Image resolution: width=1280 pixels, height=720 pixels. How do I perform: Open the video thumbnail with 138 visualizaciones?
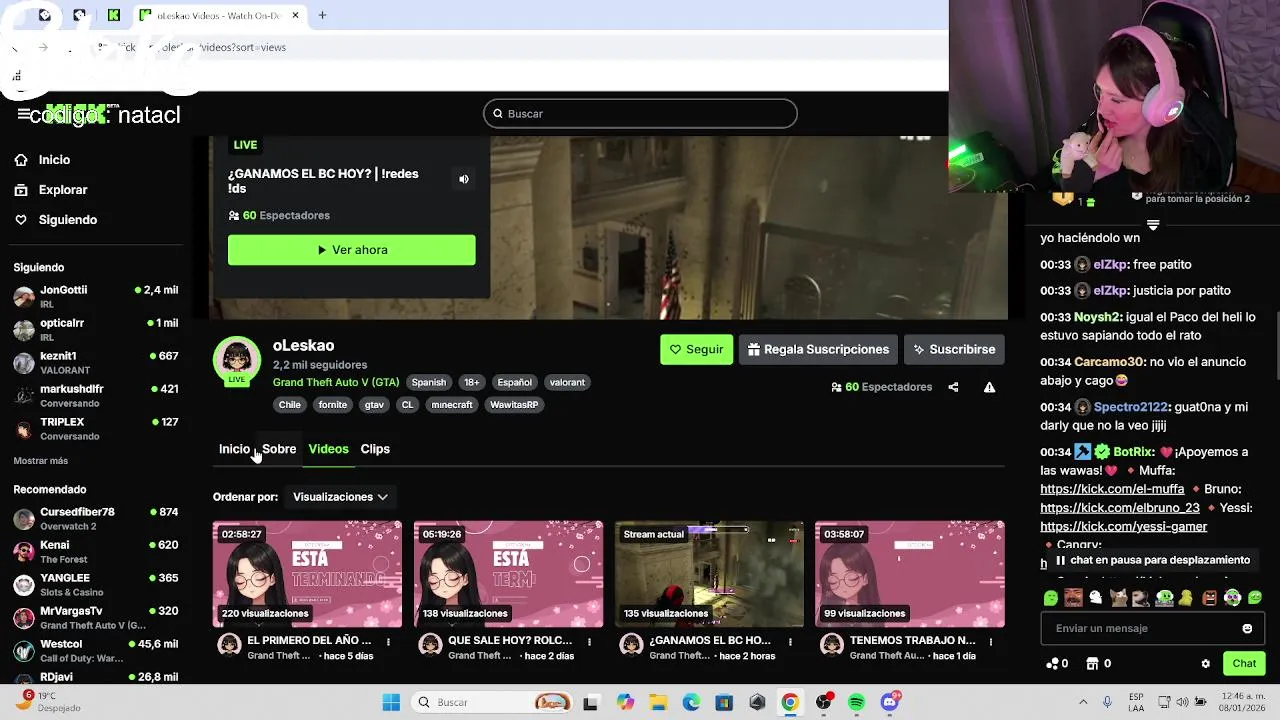pos(508,574)
